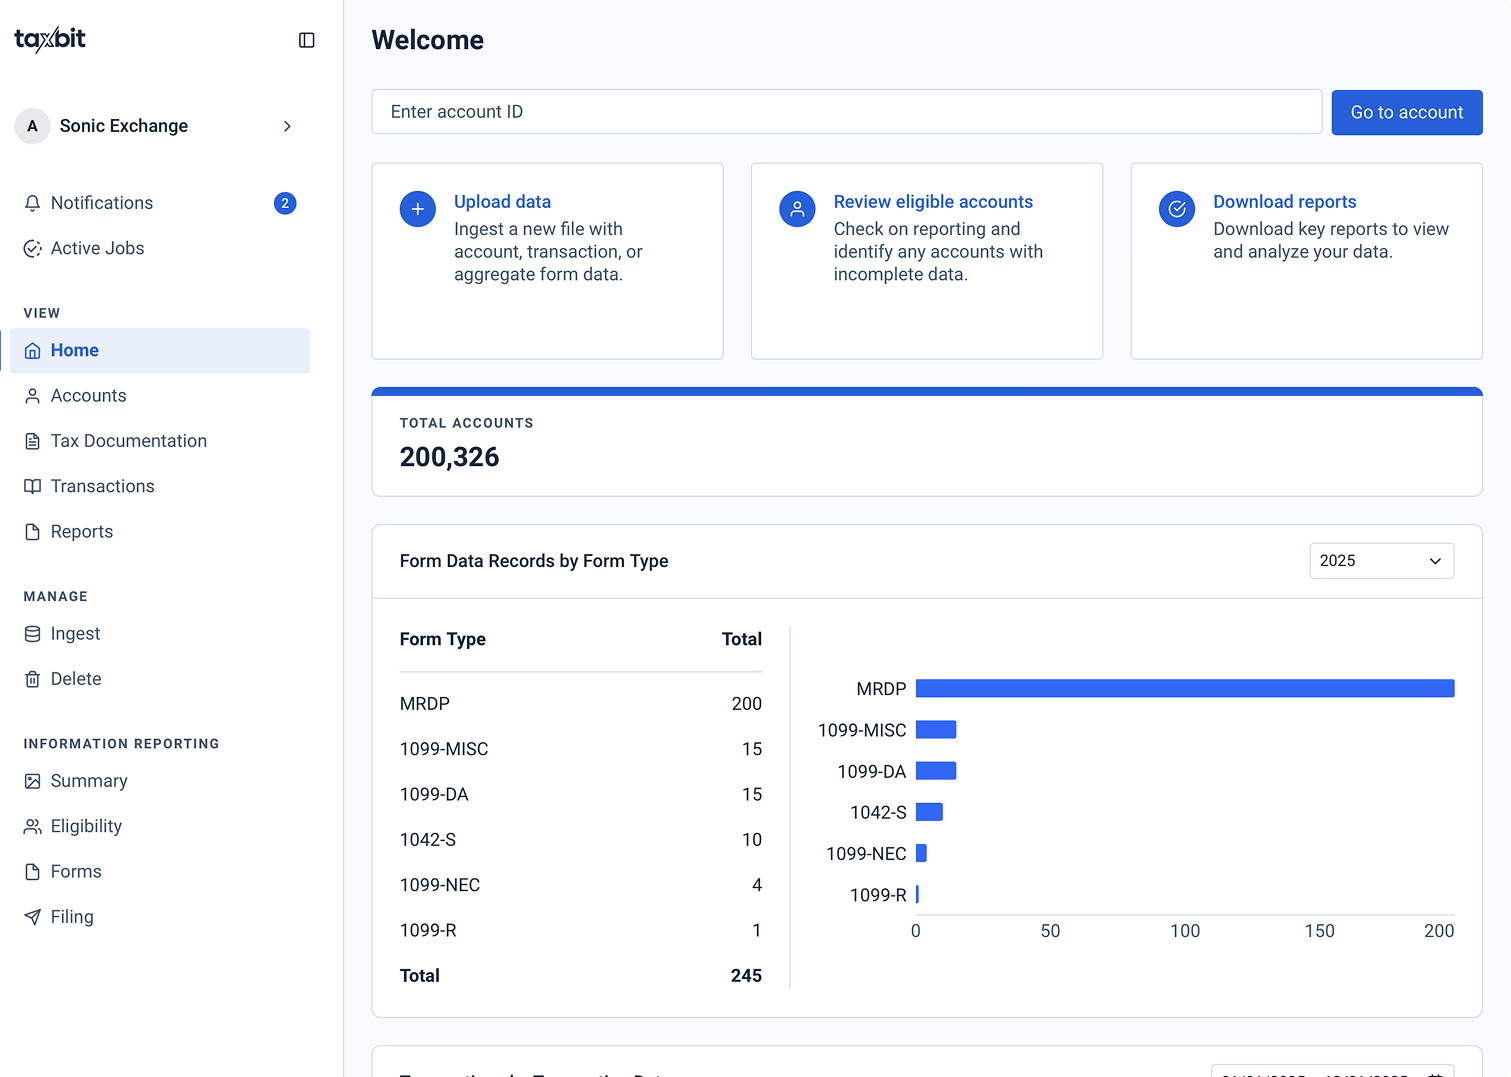Screen dimensions: 1511x1077
Task: Click the Transactions book icon
Action: [32, 486]
